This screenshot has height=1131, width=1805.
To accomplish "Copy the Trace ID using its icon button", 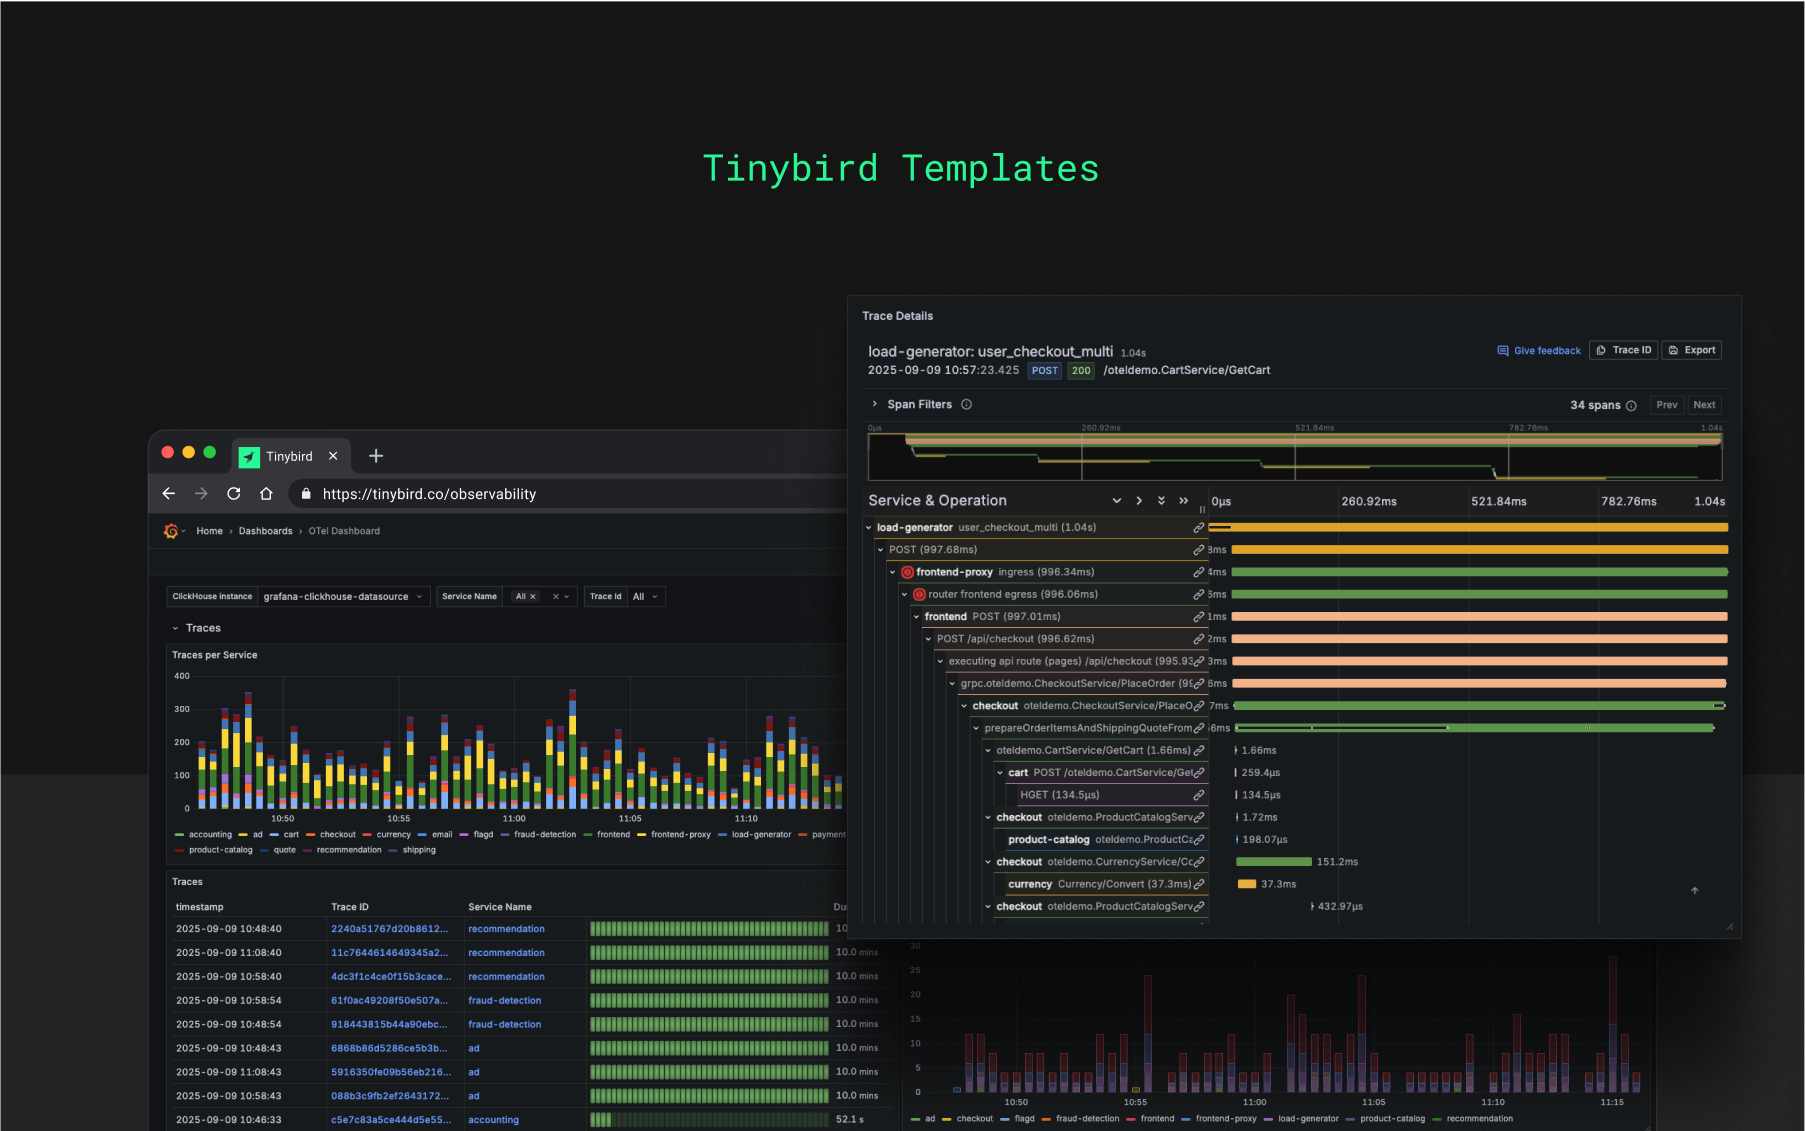I will pos(1601,350).
